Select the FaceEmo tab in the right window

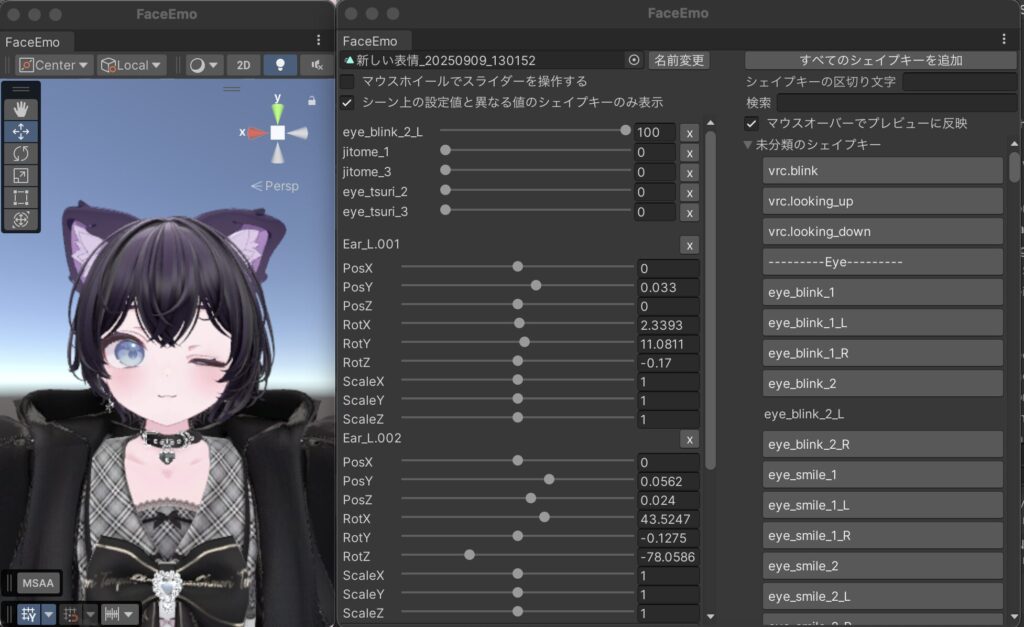(x=370, y=41)
